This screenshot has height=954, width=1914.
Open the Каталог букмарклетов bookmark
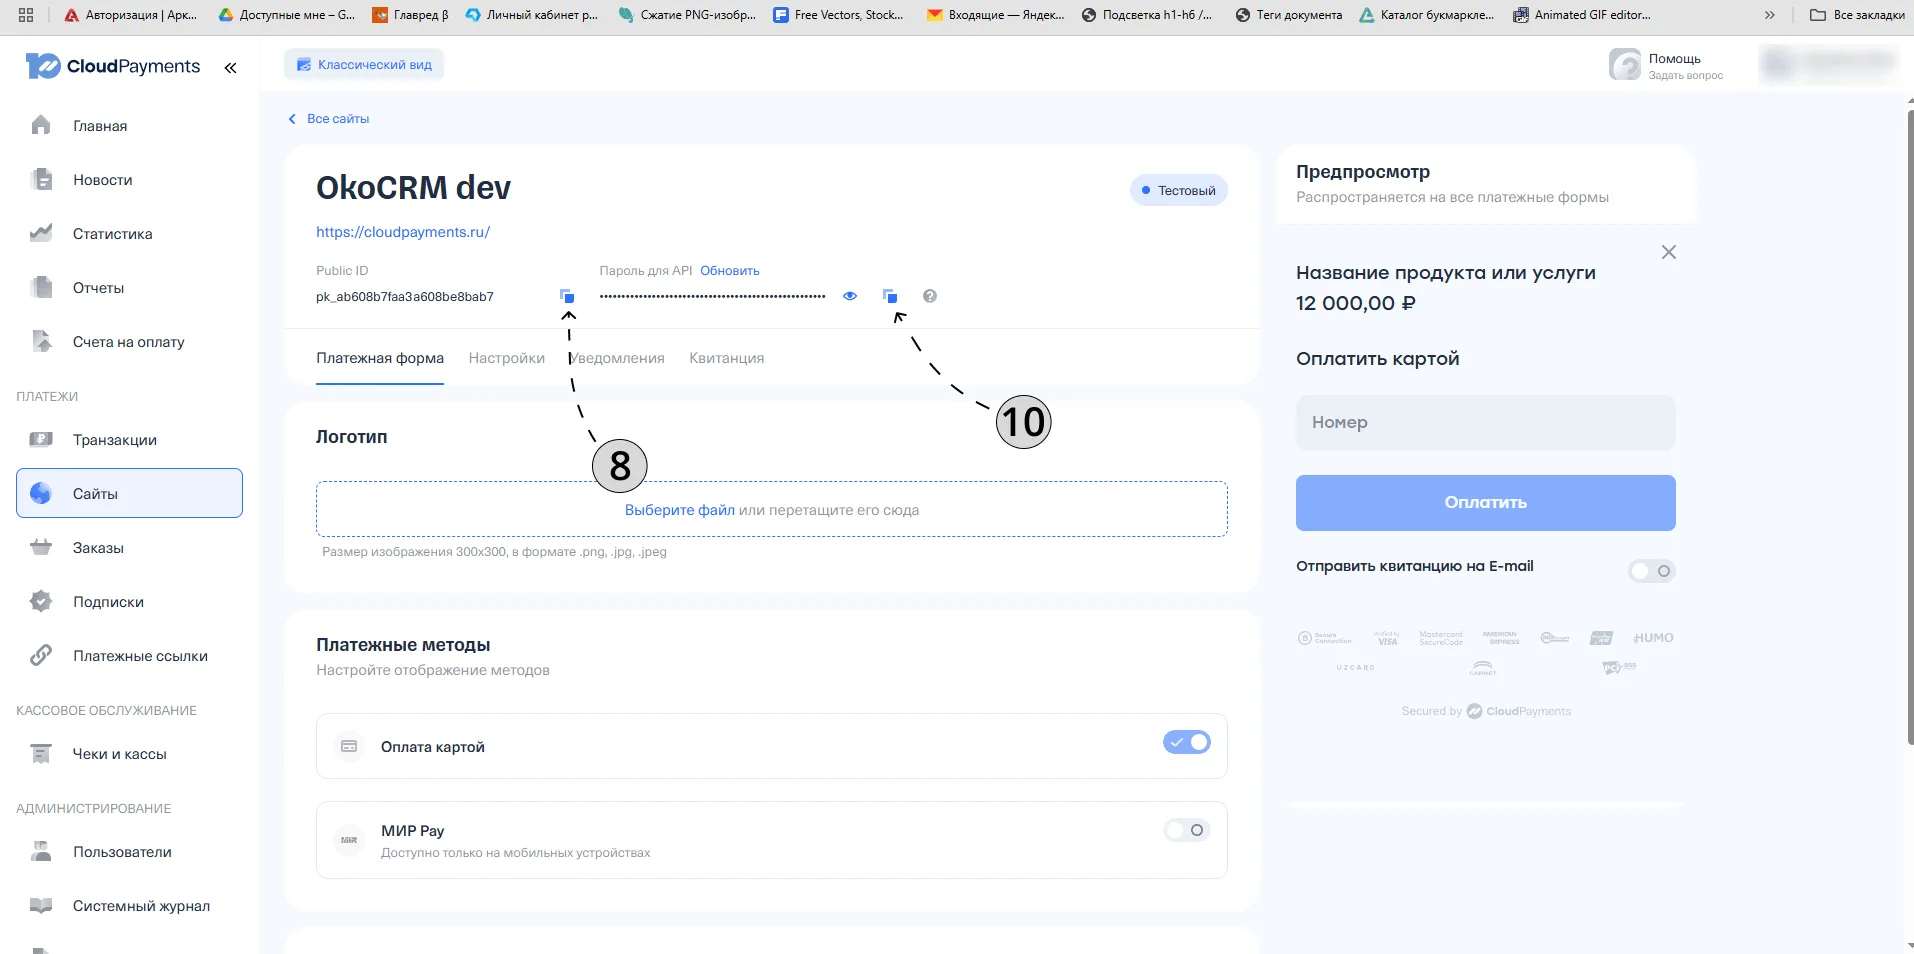coord(1427,15)
